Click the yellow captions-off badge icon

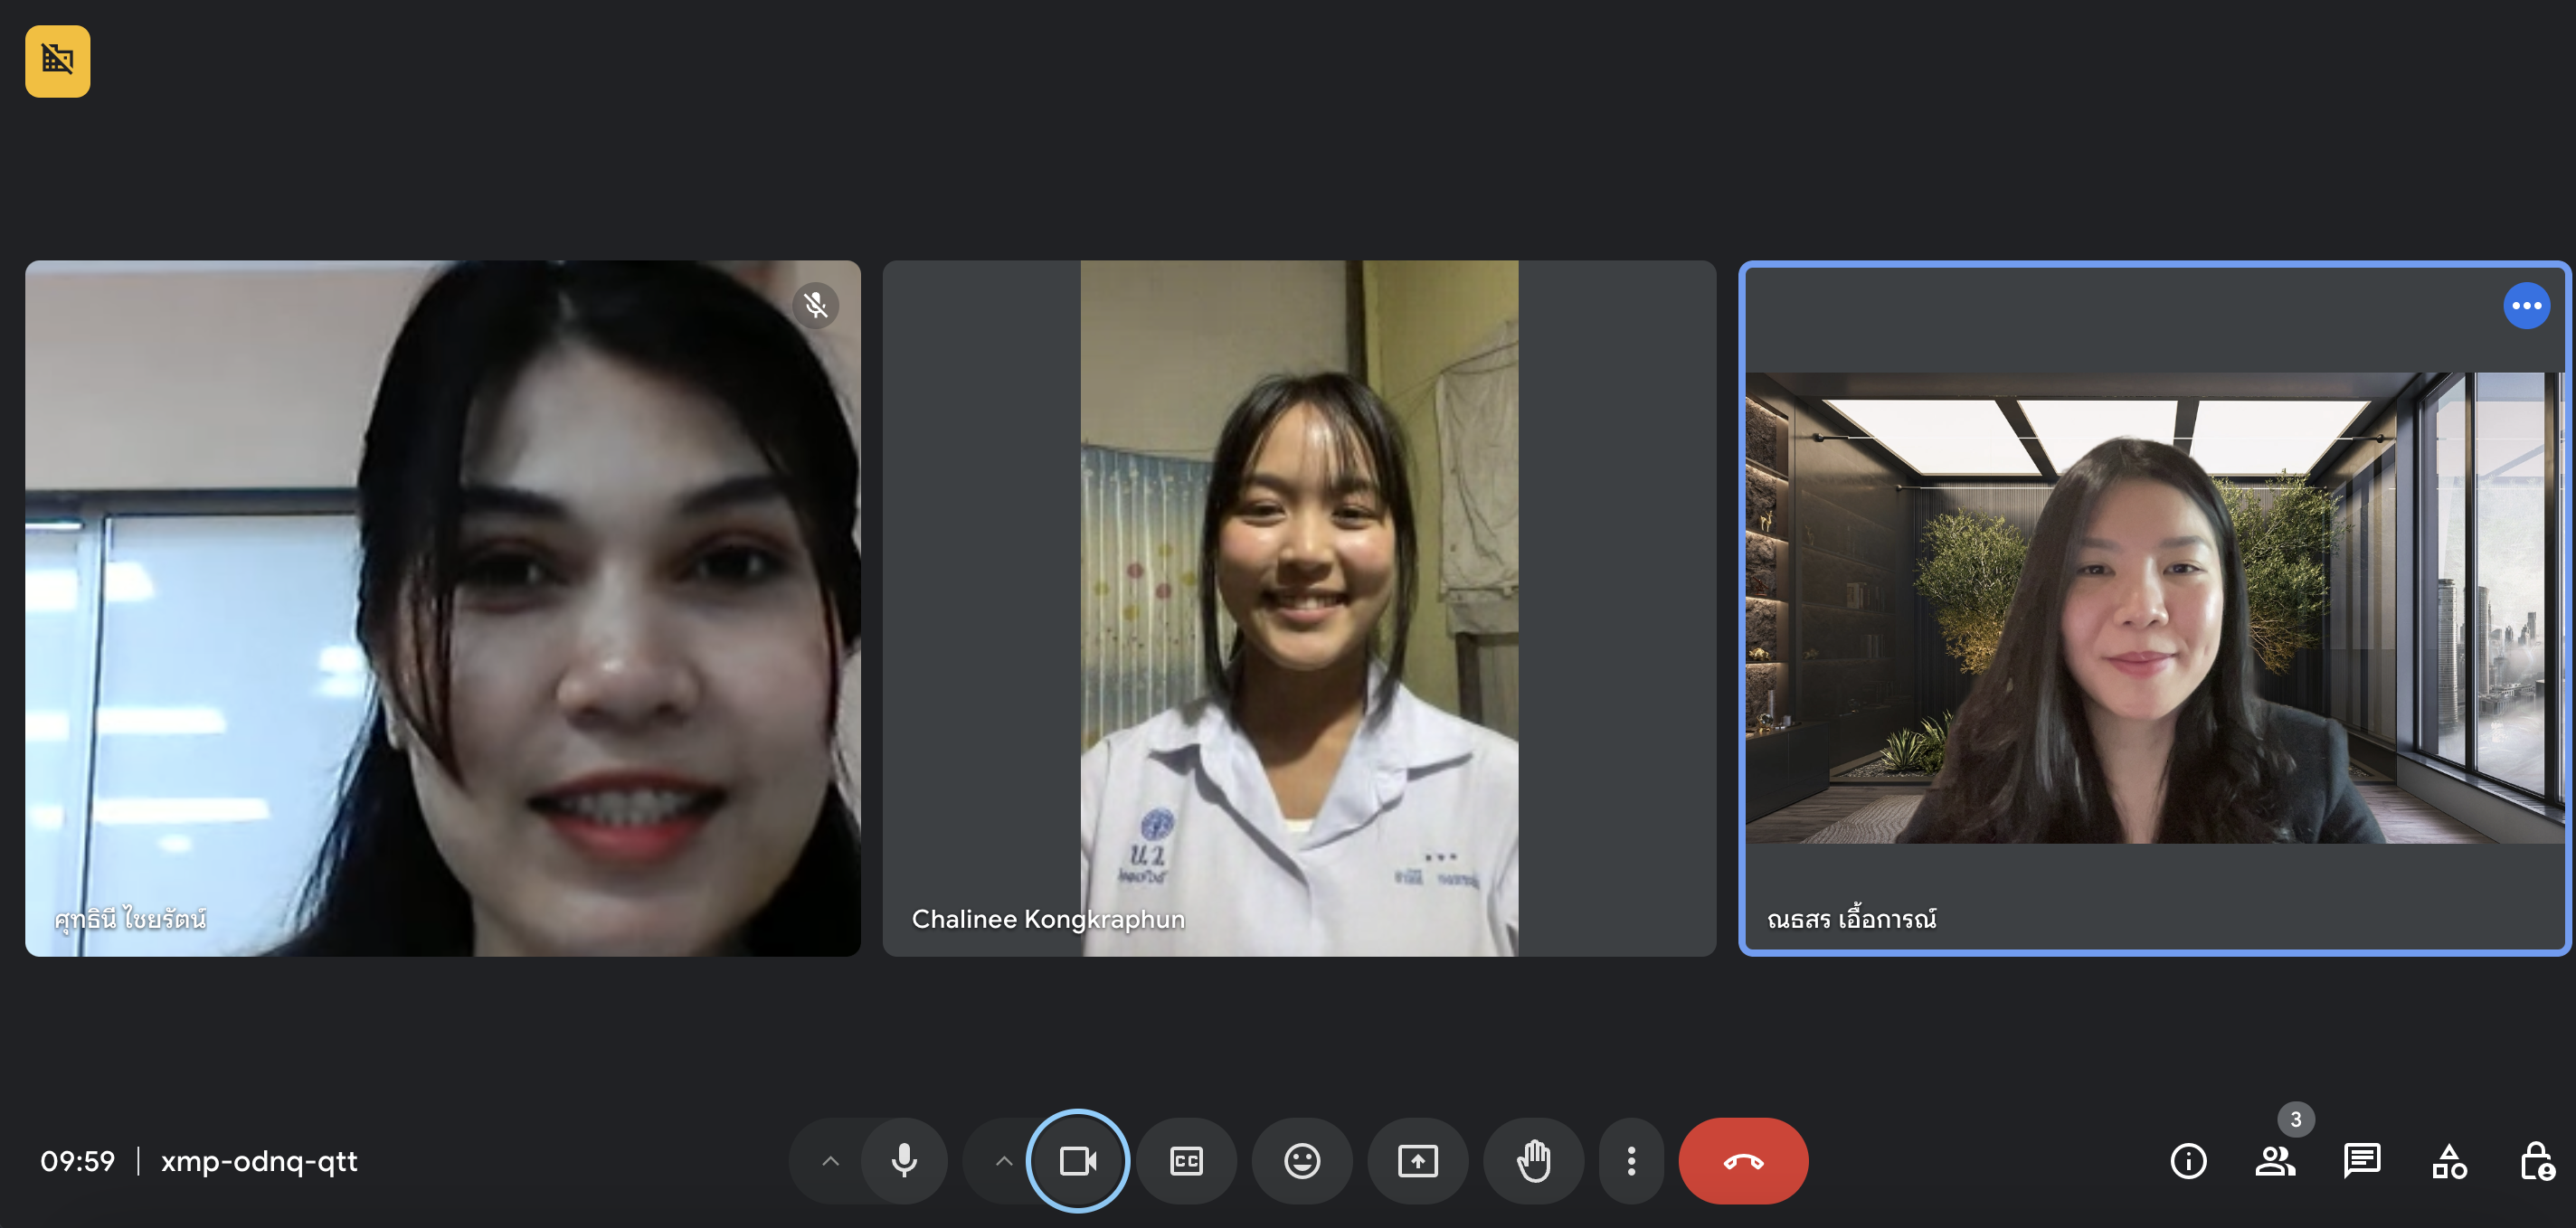click(x=57, y=61)
